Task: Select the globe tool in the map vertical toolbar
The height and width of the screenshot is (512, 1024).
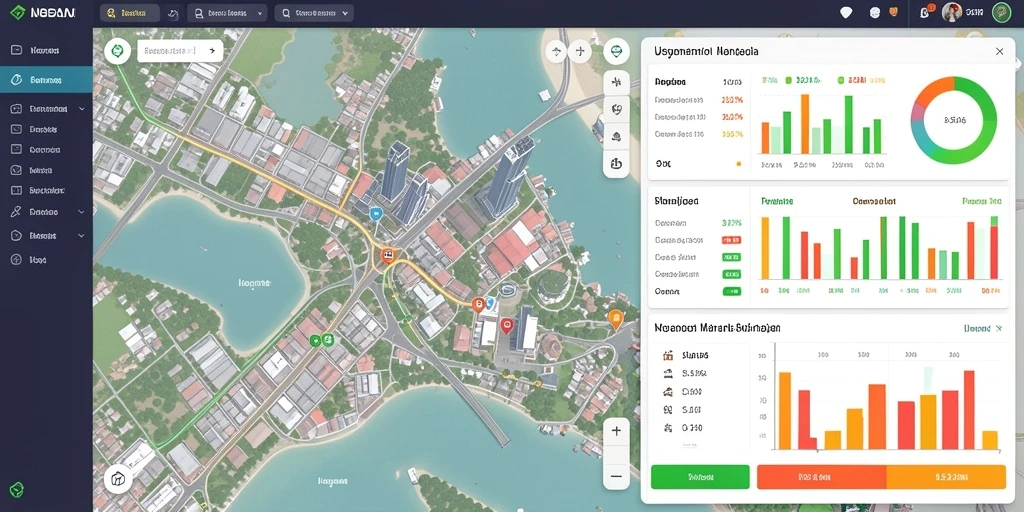Action: point(616,109)
